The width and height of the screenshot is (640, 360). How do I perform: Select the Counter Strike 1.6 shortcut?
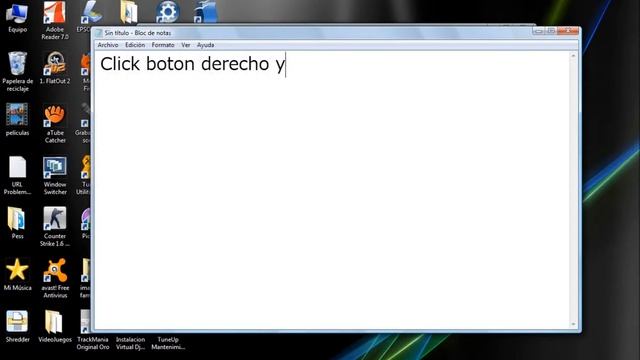(55, 227)
